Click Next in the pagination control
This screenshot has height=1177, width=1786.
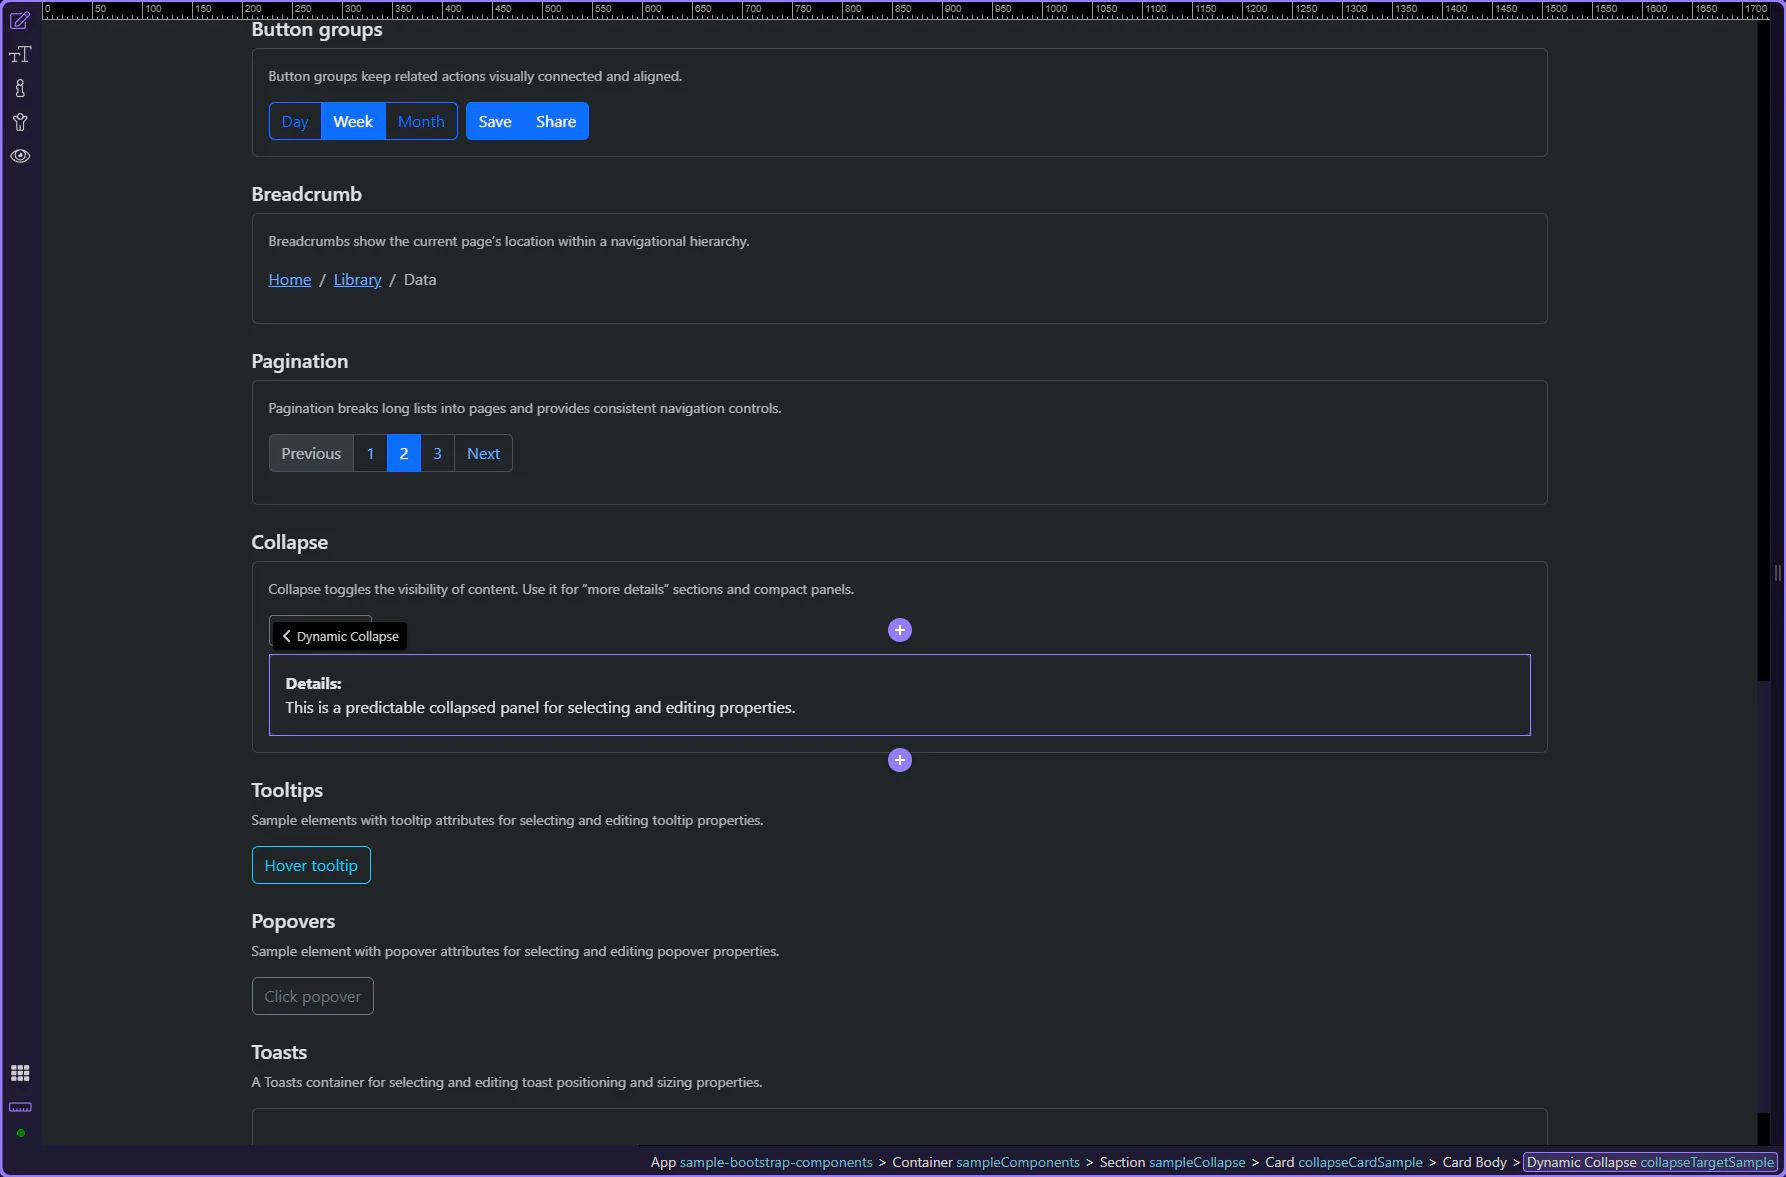483,453
